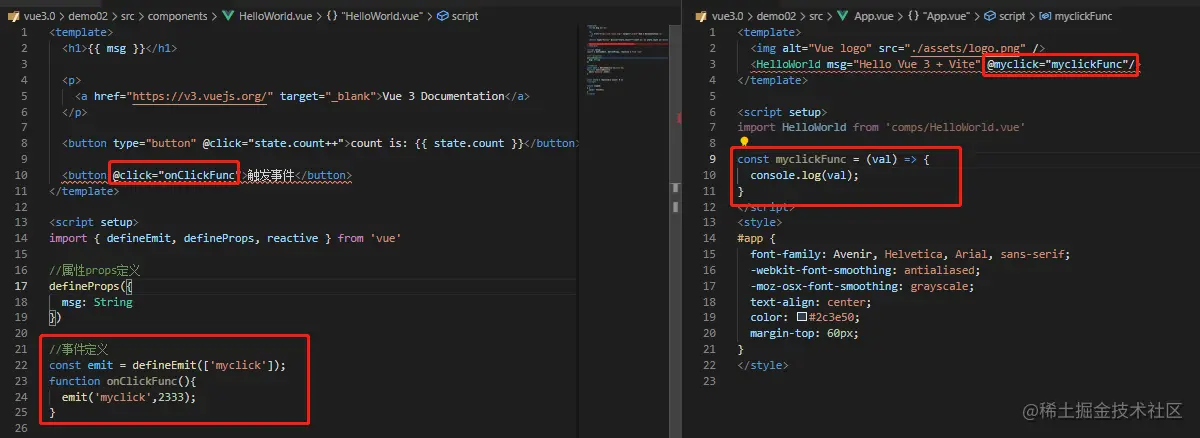Open the script breadcrumb in HelloWorld.vue pane

(464, 16)
